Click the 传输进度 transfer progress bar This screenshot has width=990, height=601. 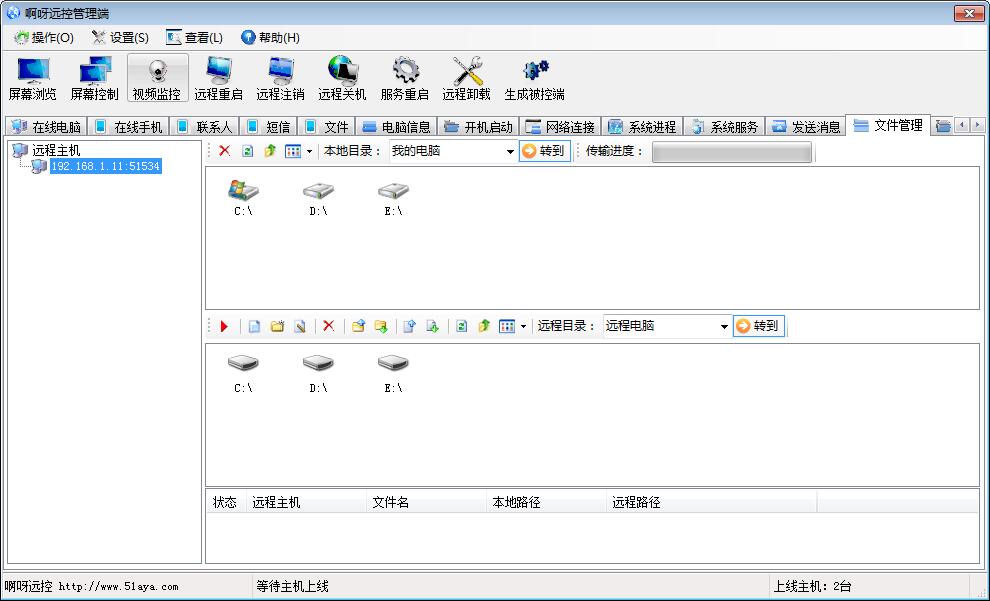732,152
